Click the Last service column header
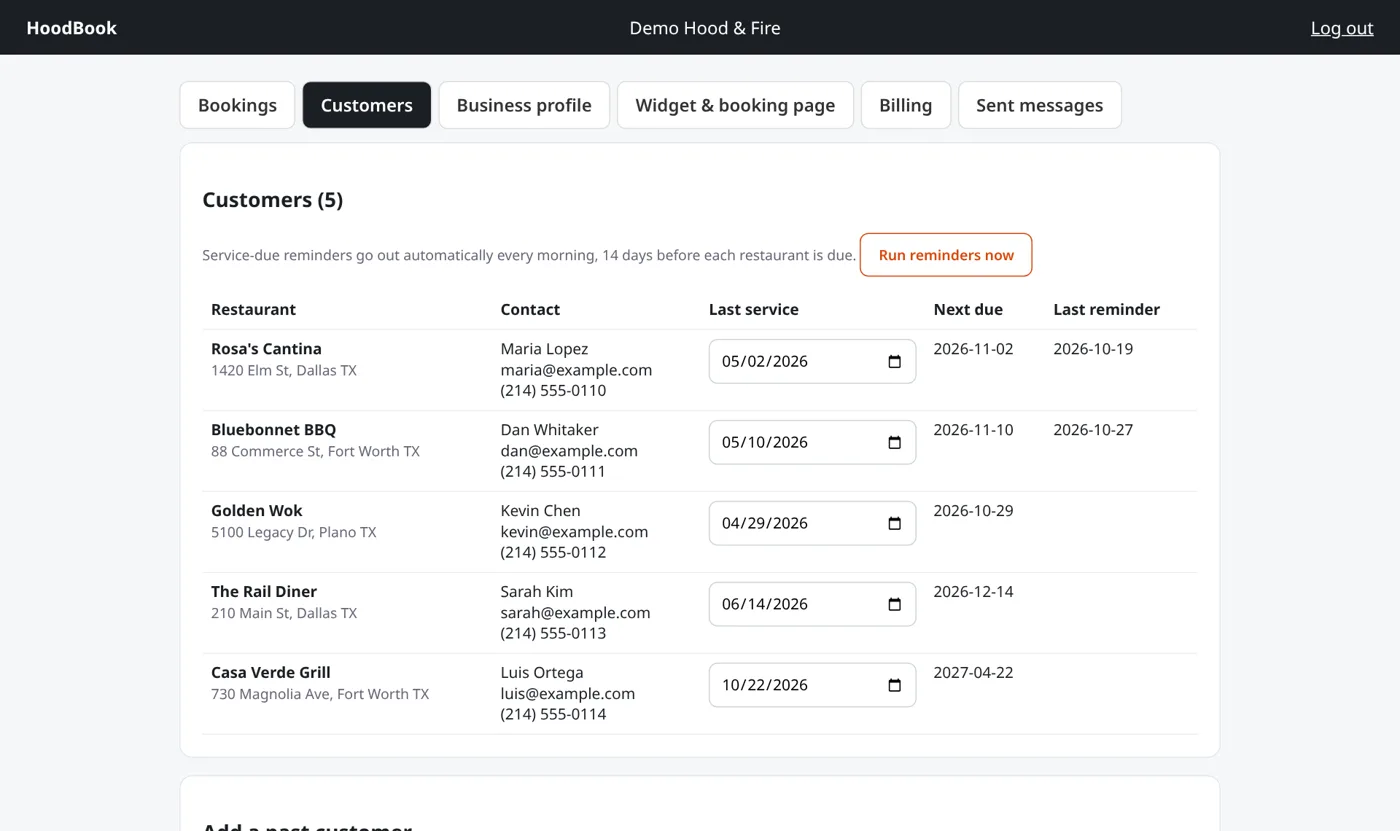Image resolution: width=1400 pixels, height=831 pixels. (753, 310)
